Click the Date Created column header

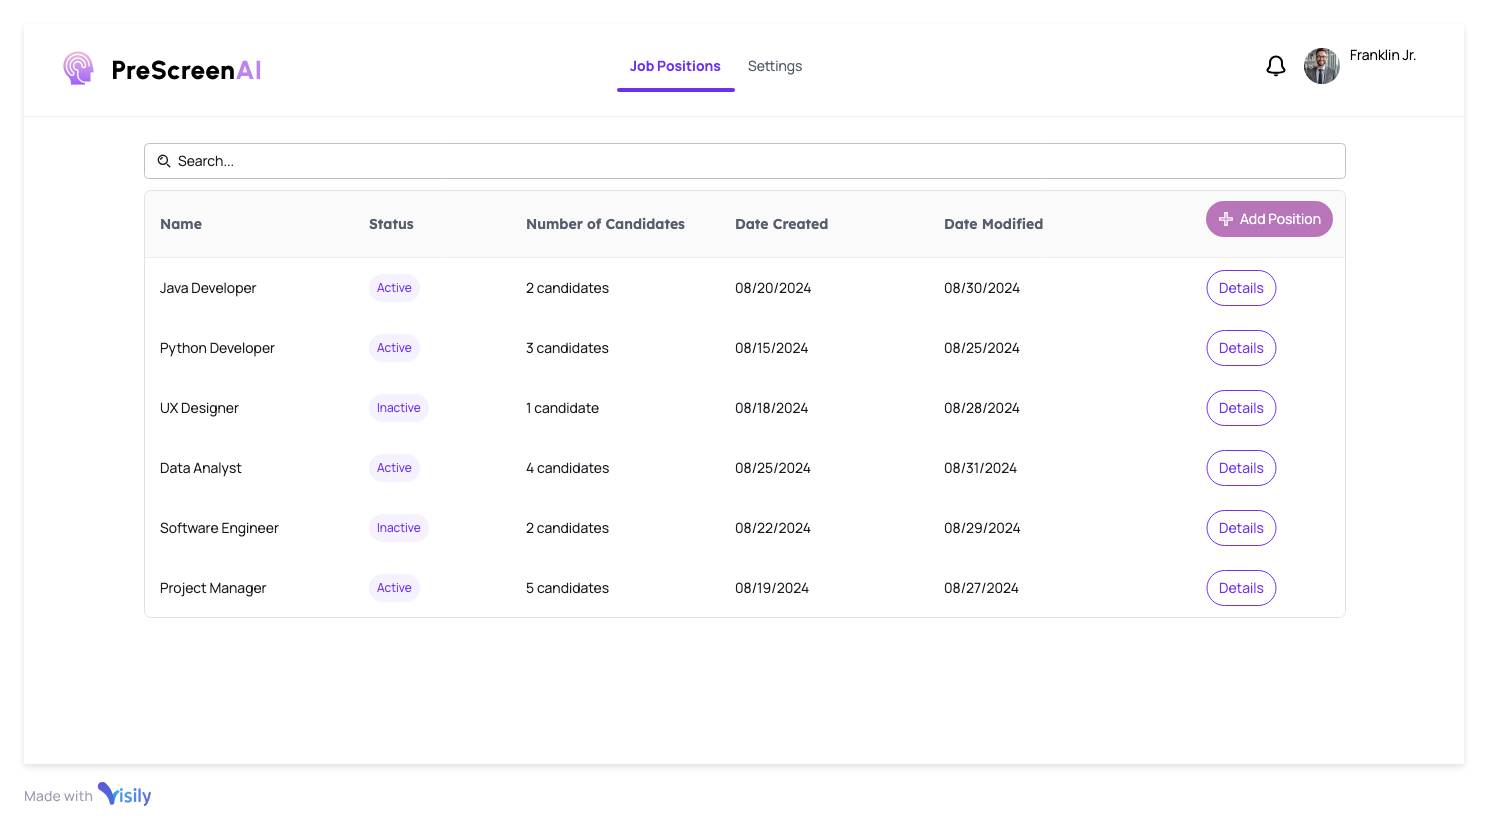[781, 224]
